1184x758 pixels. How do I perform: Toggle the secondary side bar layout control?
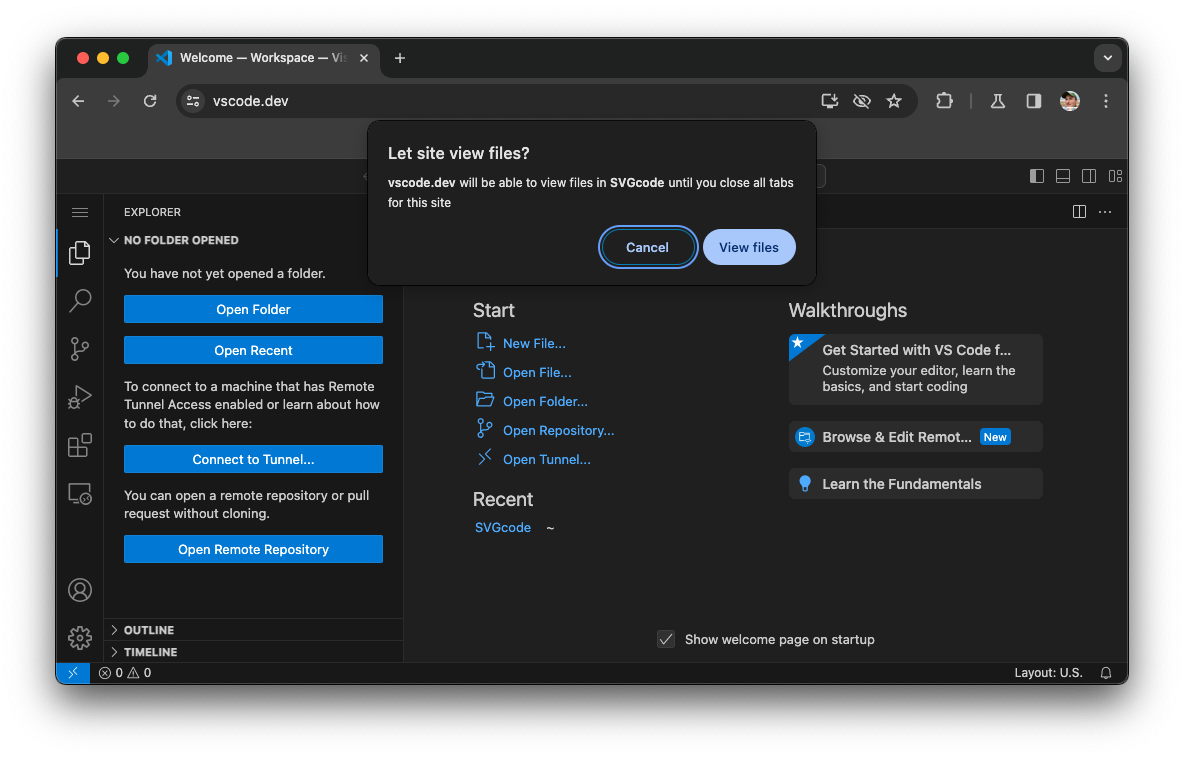[1088, 175]
